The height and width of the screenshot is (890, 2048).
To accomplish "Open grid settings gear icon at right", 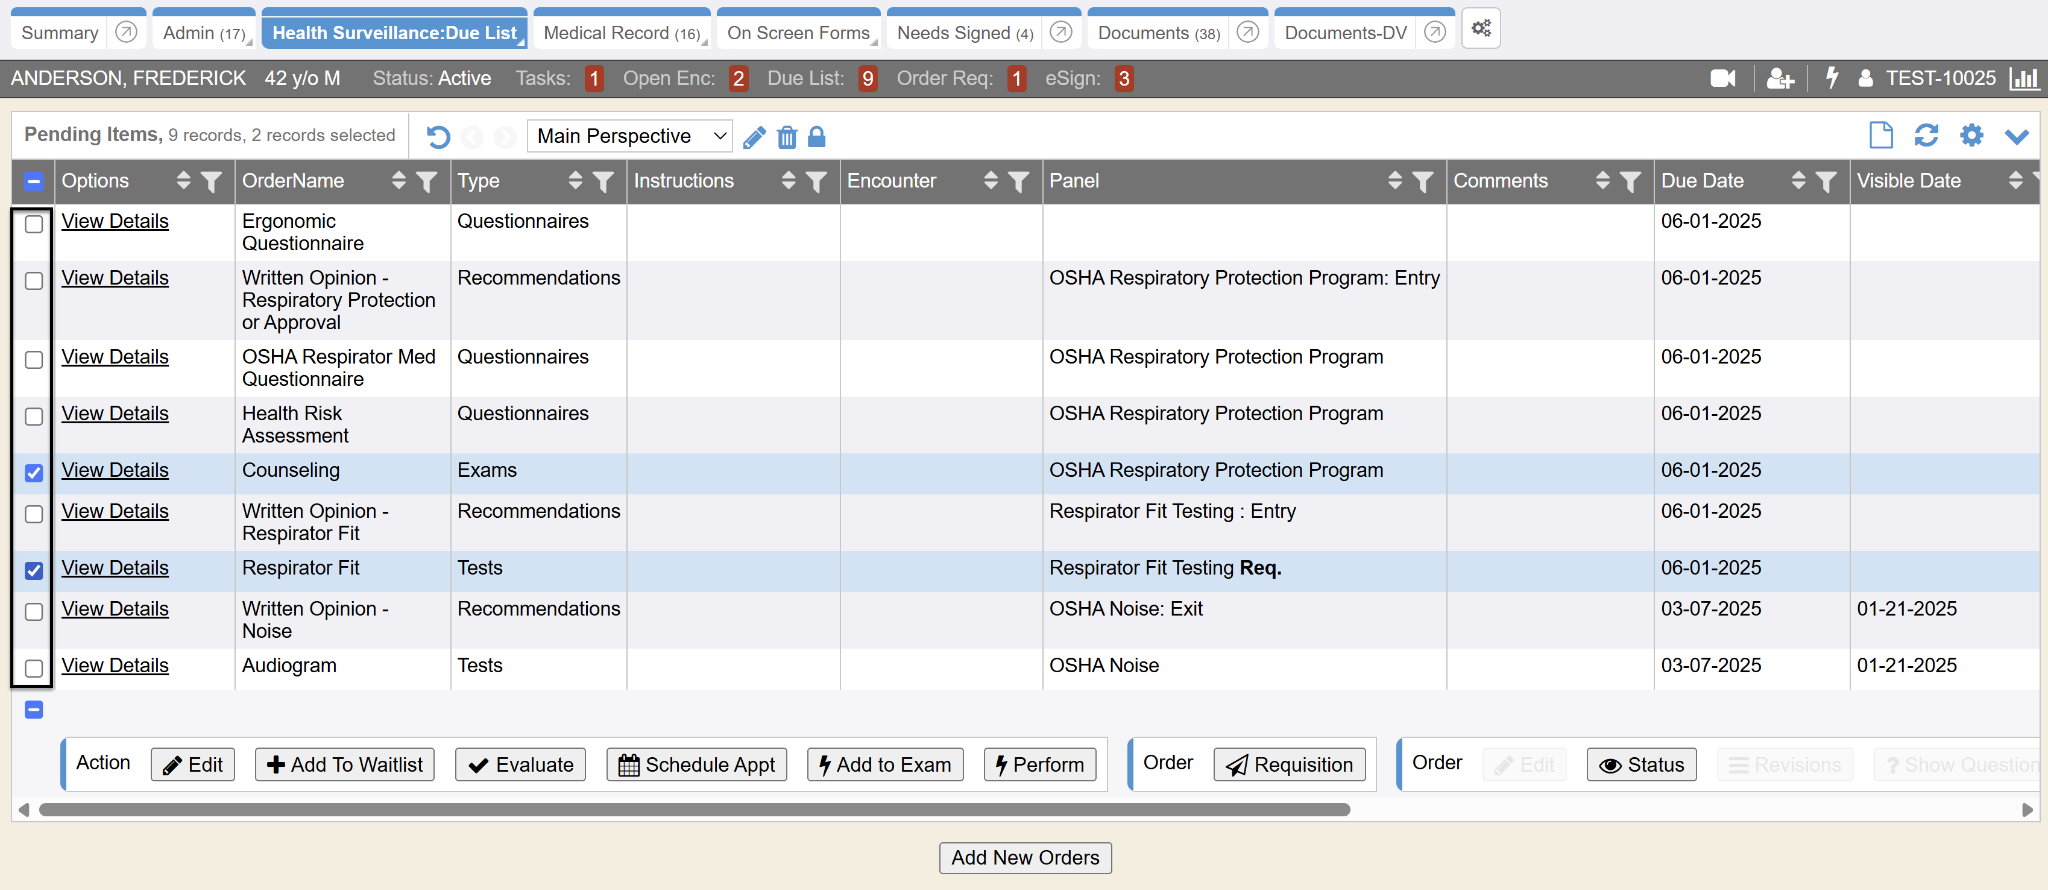I will 1971,135.
